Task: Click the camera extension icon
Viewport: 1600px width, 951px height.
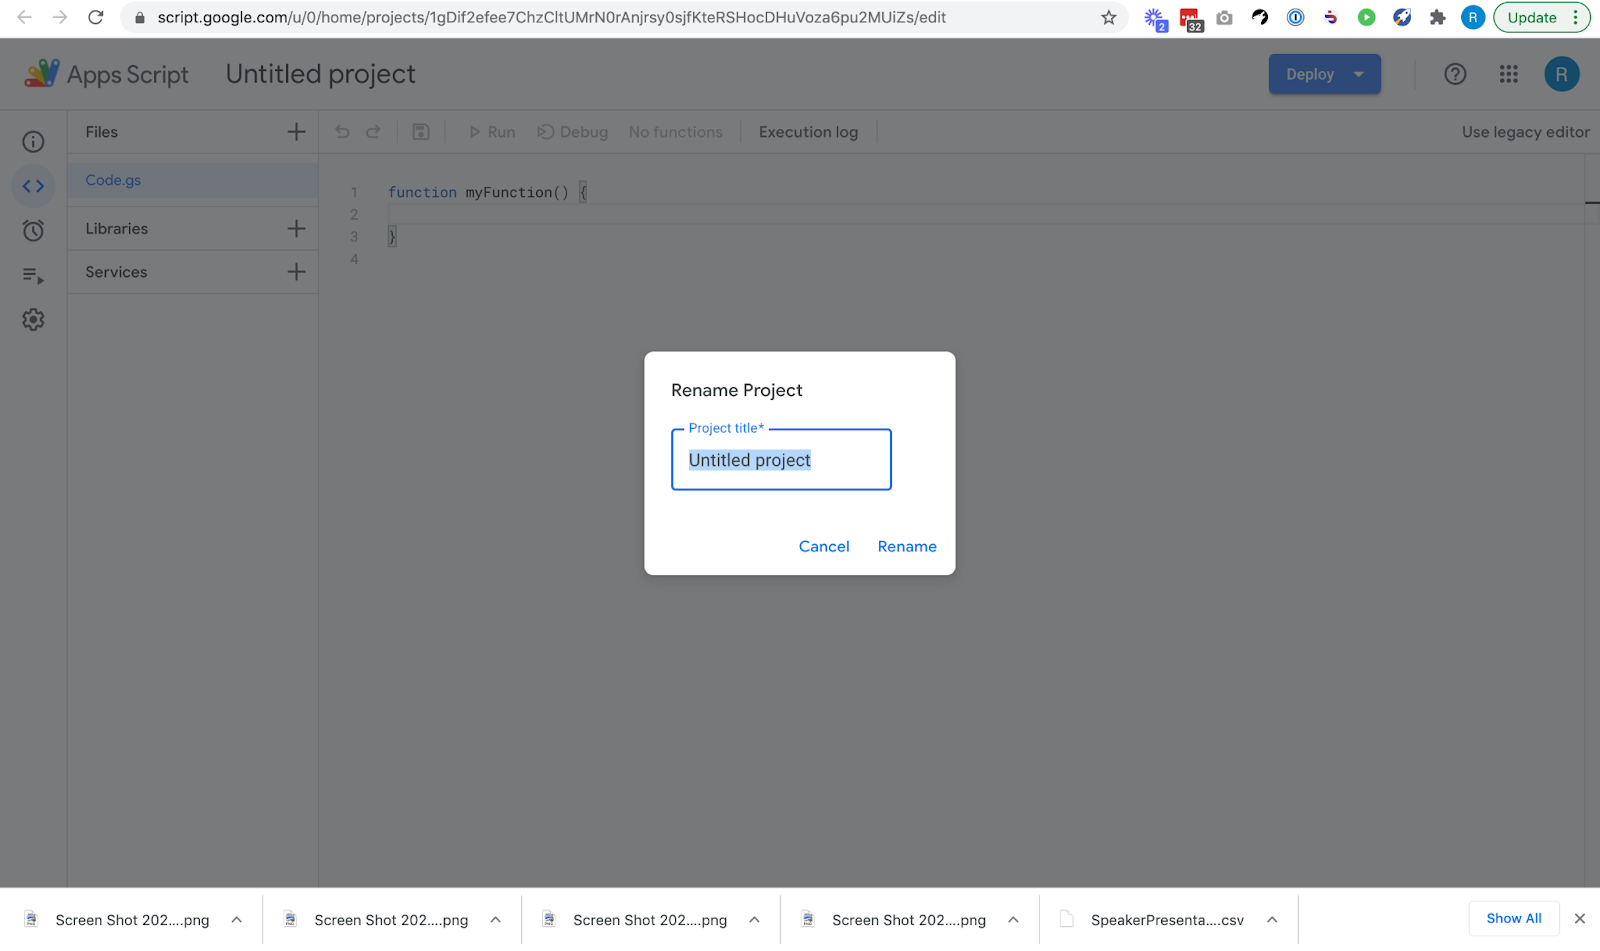Action: pos(1224,17)
